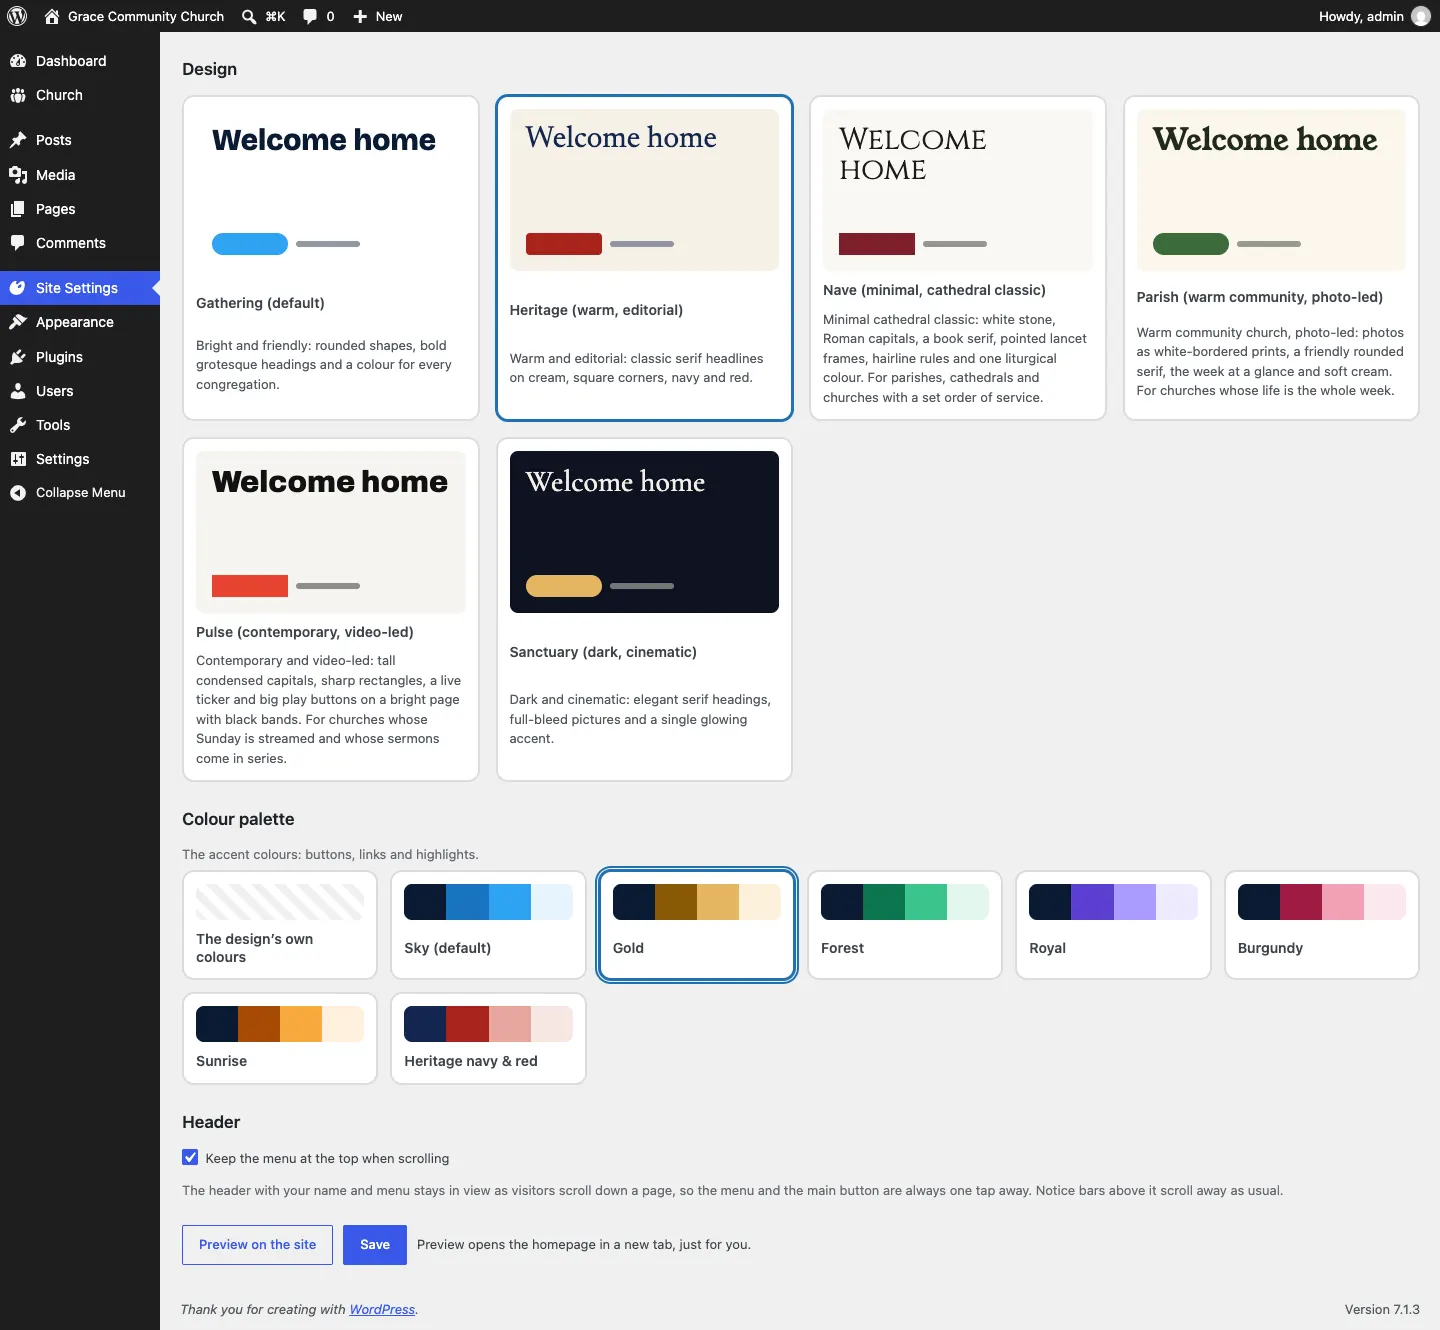Open the WordPress footer link
Screen dimensions: 1440x1330
(x=382, y=1309)
